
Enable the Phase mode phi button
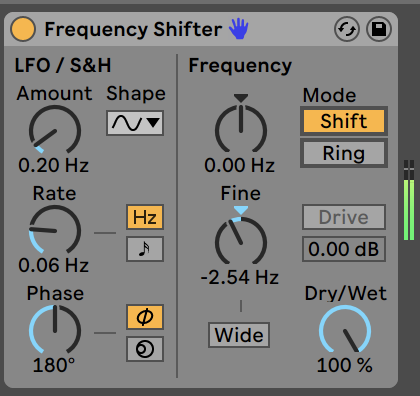tap(145, 317)
